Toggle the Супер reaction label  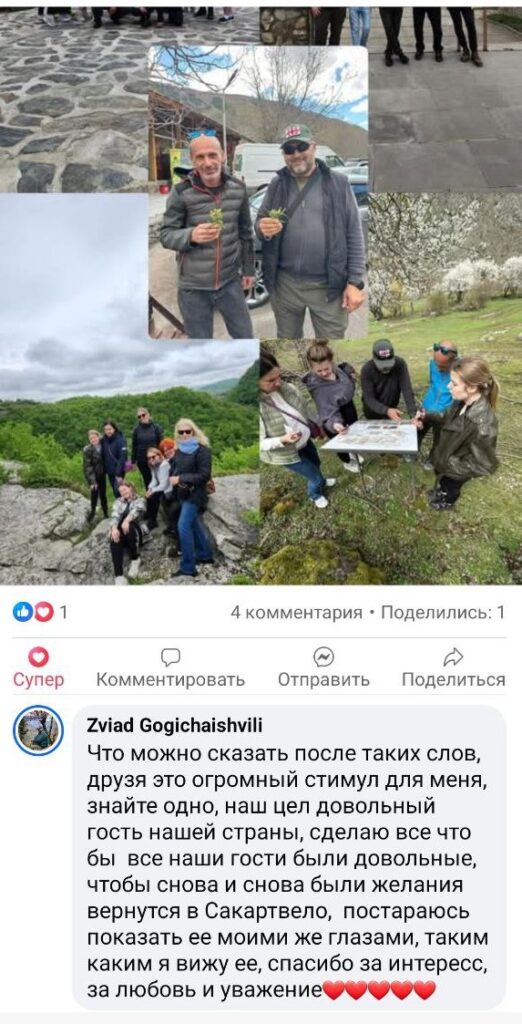point(39,680)
